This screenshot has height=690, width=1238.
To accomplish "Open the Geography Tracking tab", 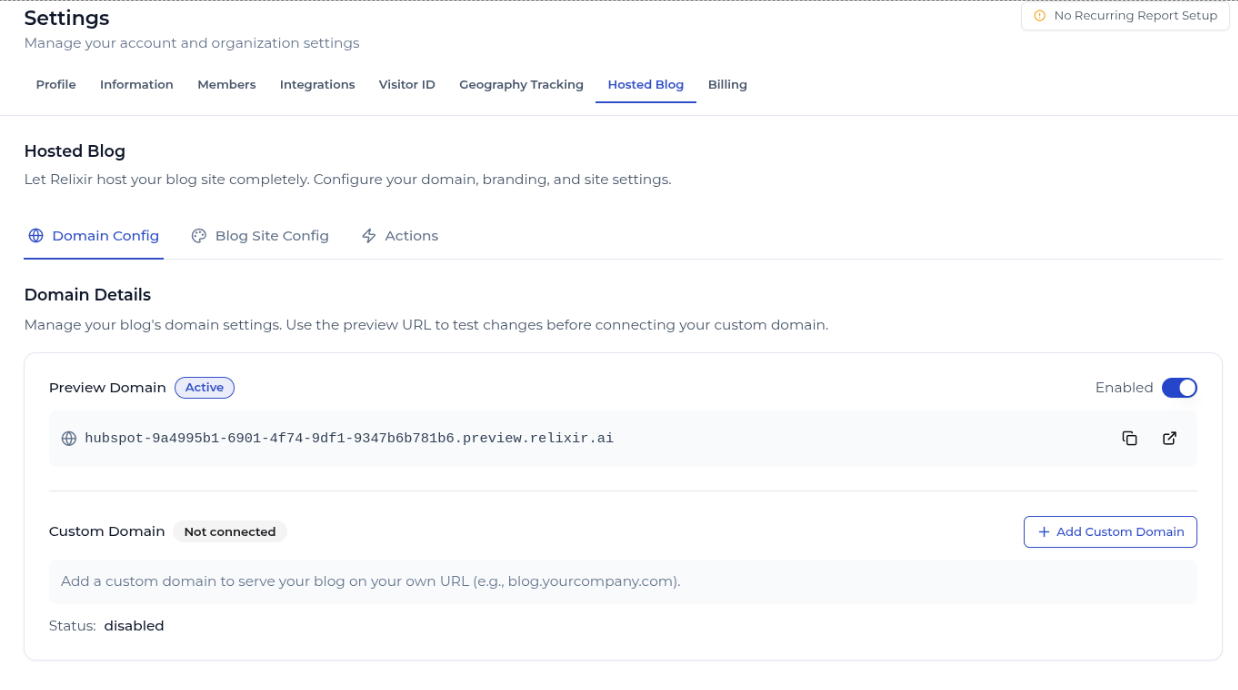I will pyautogui.click(x=521, y=85).
